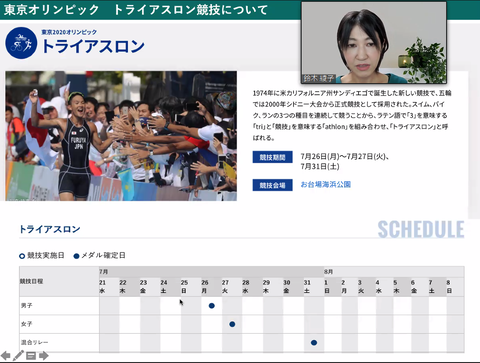Click the open circle legend for 競技実施日

click(x=22, y=256)
